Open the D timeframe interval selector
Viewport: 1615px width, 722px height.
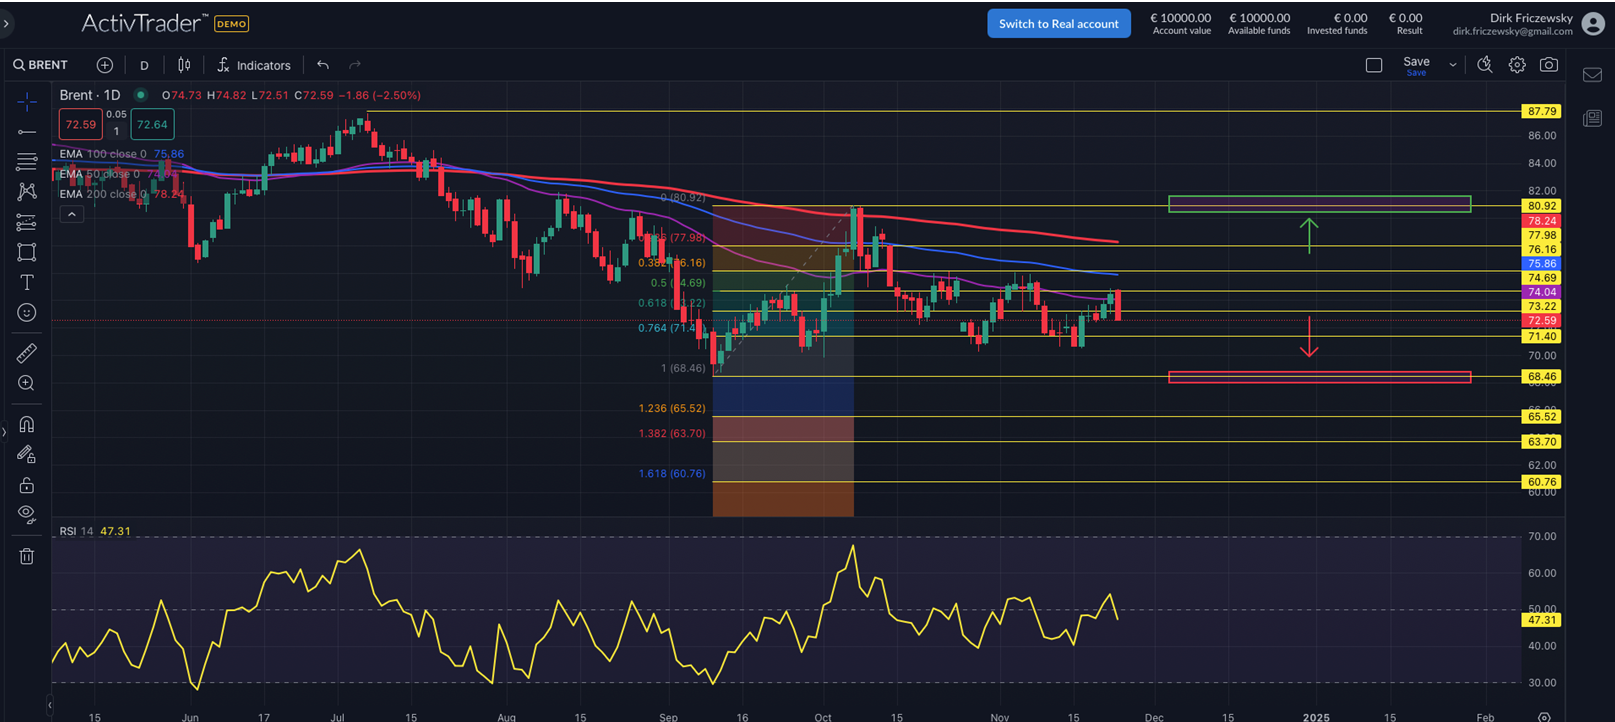click(x=144, y=65)
